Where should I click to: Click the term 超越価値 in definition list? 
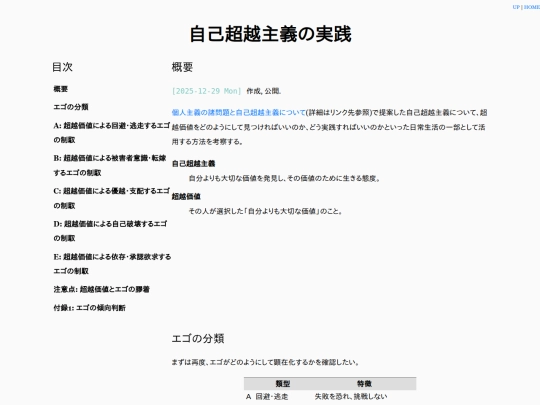point(186,196)
